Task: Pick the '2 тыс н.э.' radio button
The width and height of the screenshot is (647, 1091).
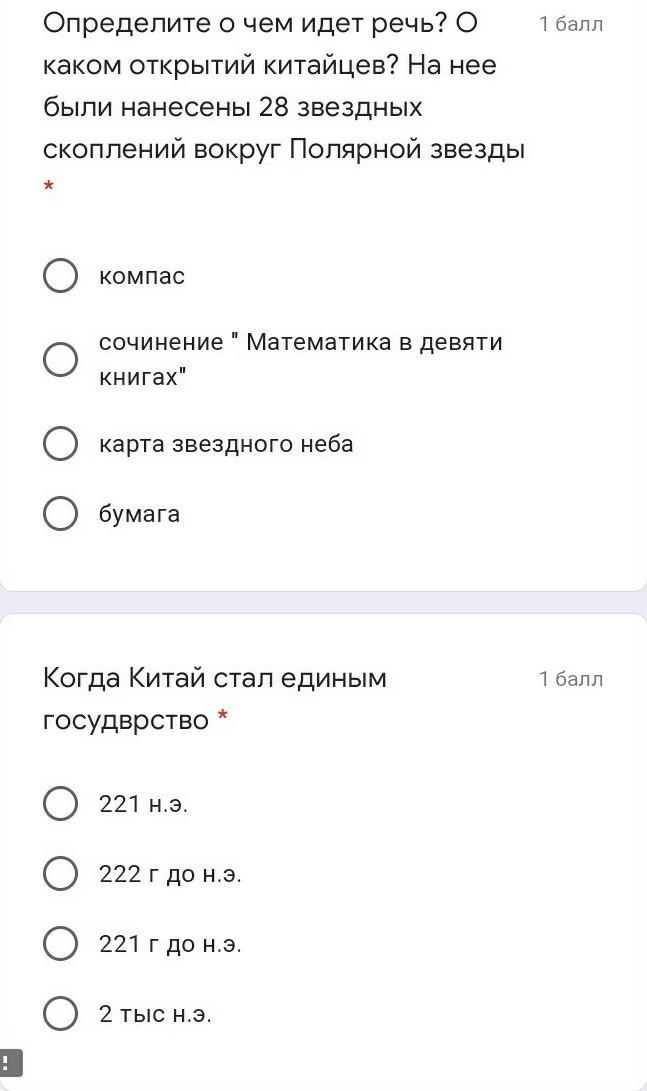Action: point(60,1014)
